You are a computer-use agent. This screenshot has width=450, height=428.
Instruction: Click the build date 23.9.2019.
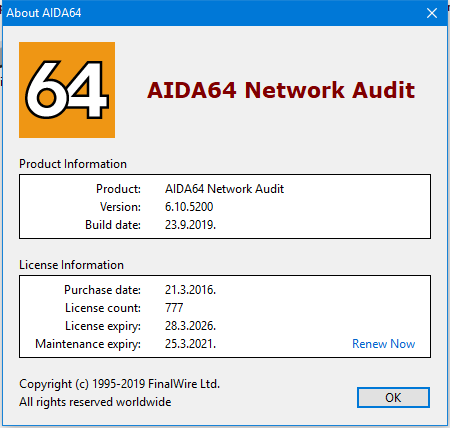point(190,225)
